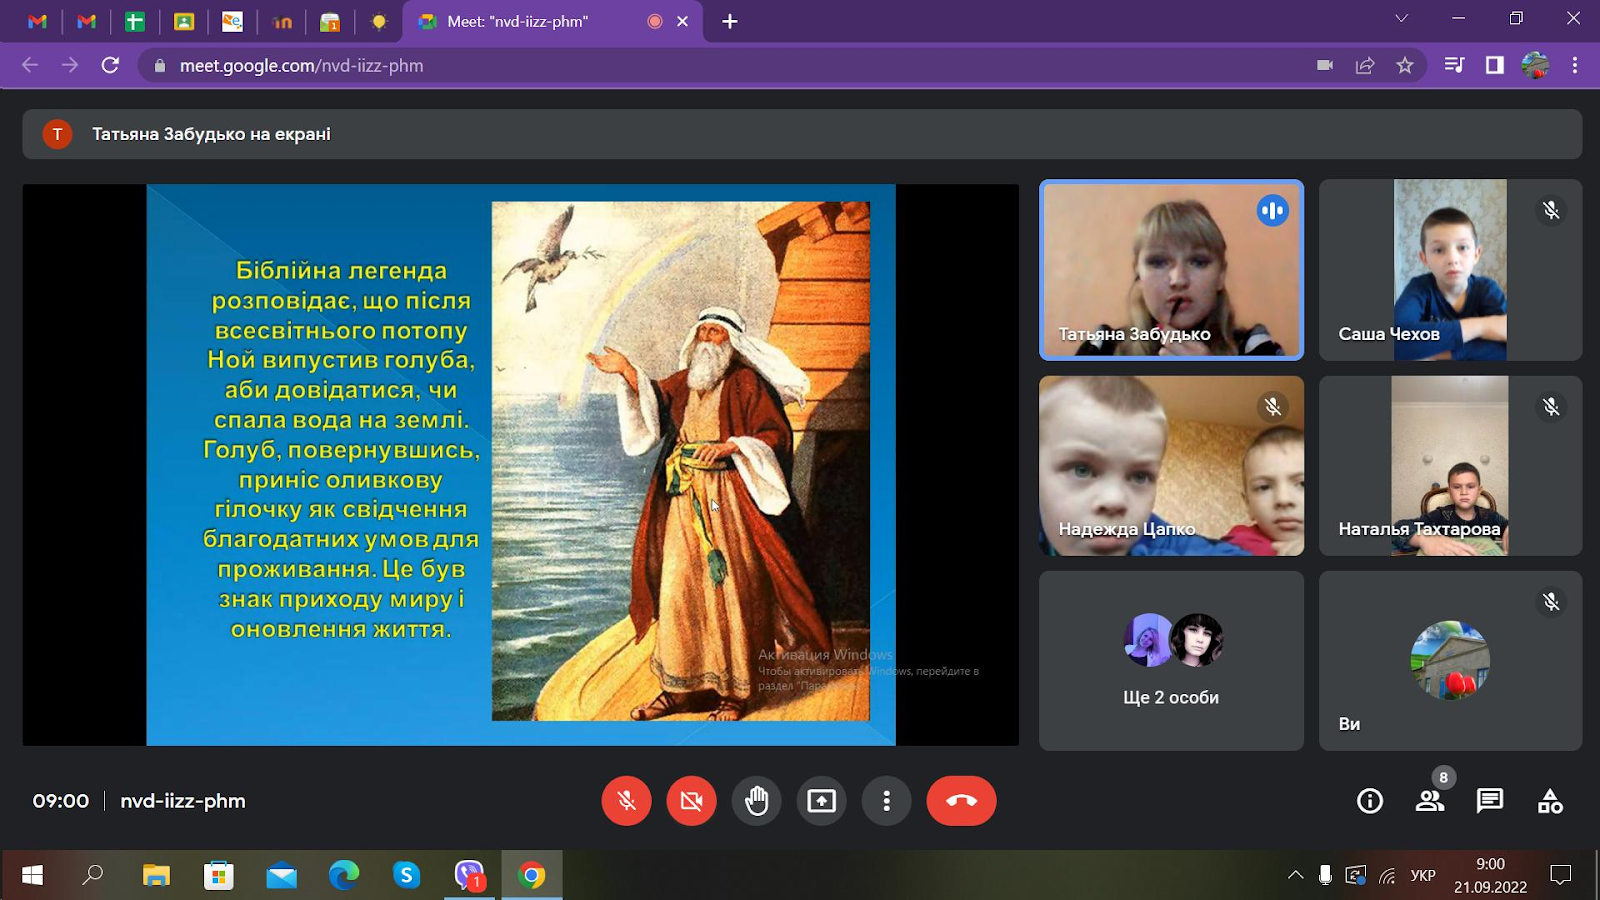Viewport: 1600px width, 900px height.
Task: Click the camera permission icon in address bar
Action: click(x=1325, y=65)
